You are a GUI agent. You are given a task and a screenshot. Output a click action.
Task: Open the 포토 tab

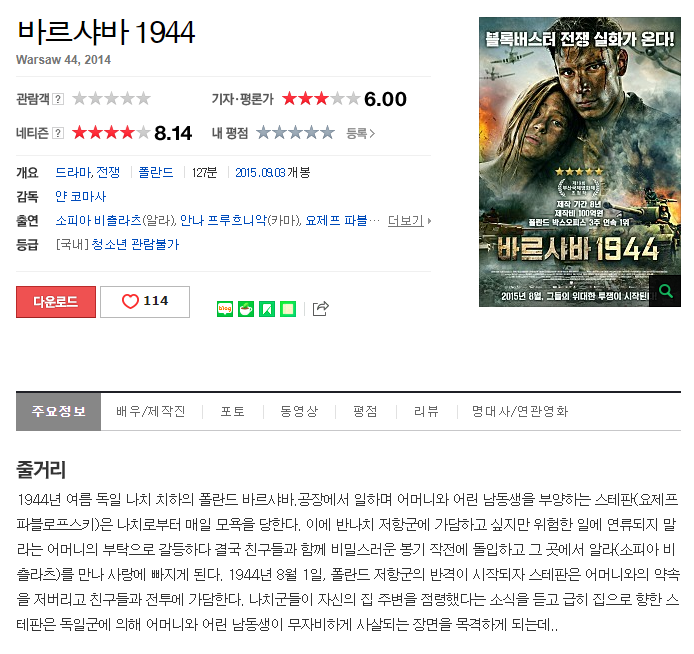pyautogui.click(x=233, y=412)
